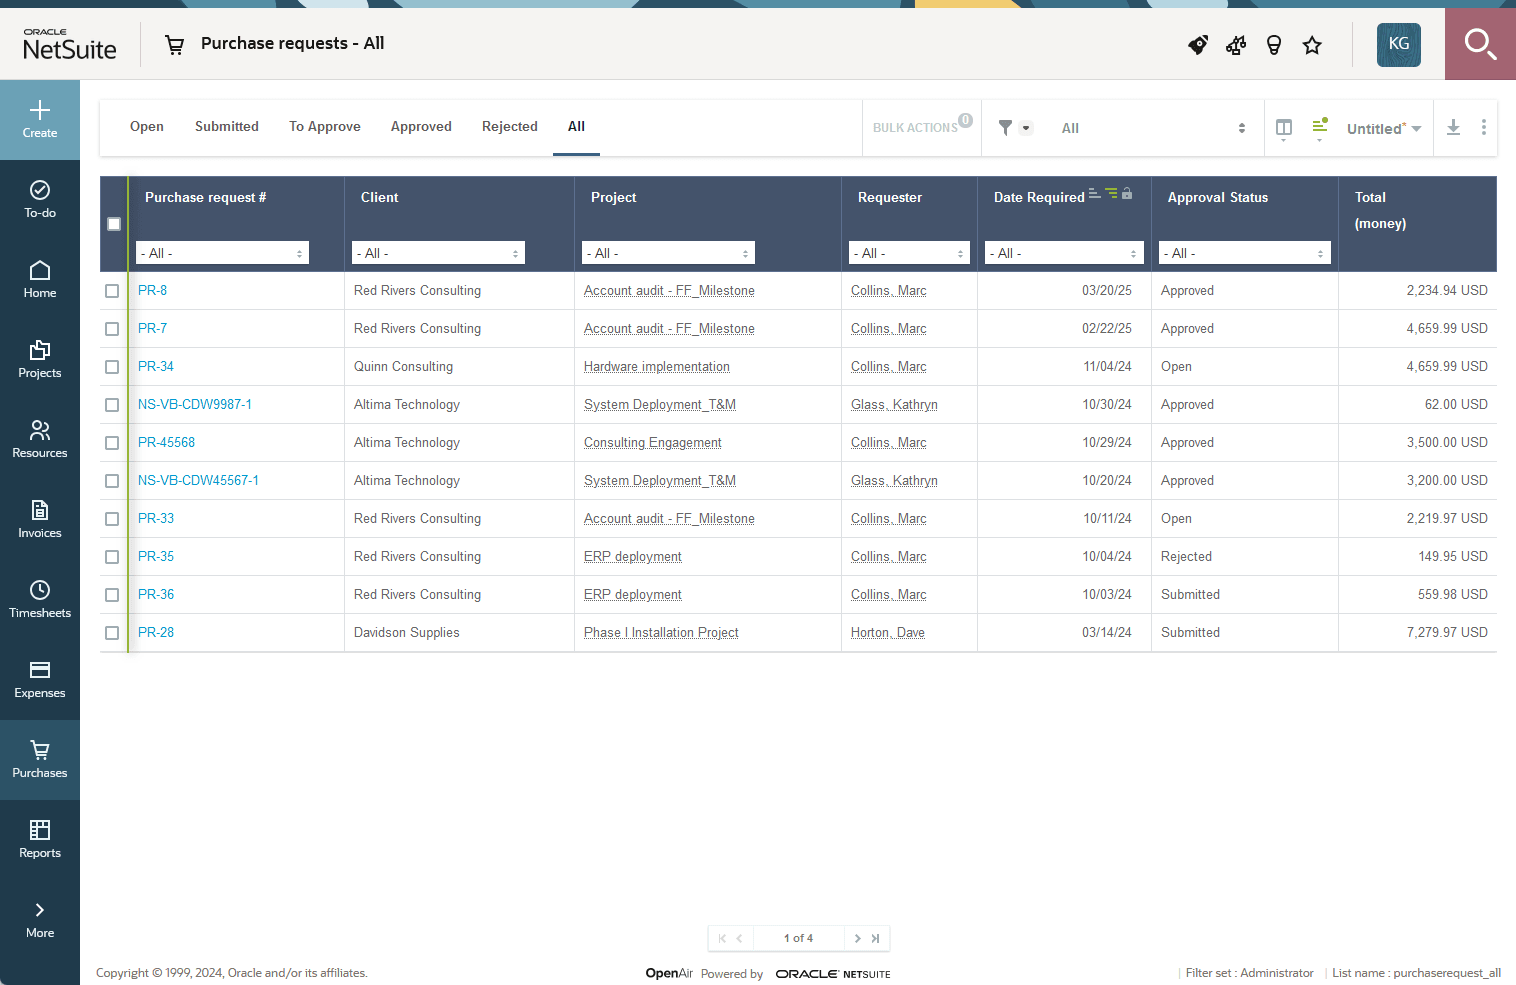Open the Requester column filter dropdown
The height and width of the screenshot is (985, 1516).
[x=909, y=253]
